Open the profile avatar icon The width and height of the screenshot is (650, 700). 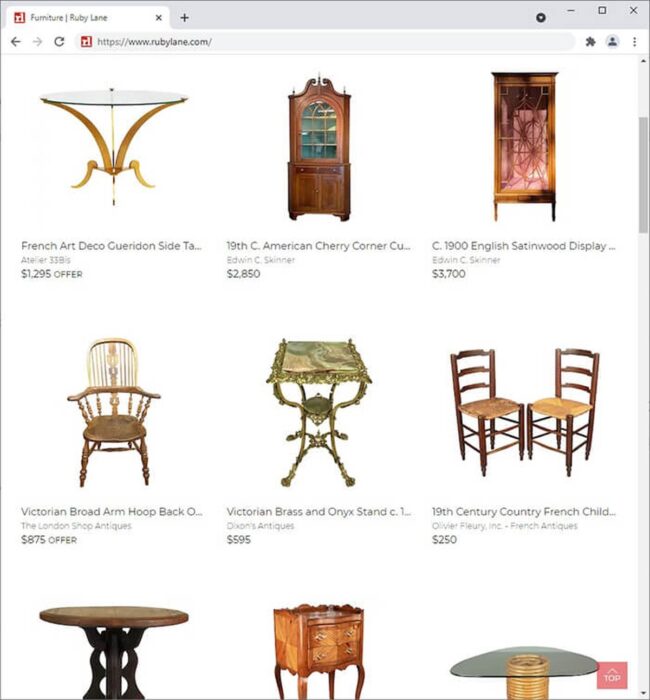(612, 42)
